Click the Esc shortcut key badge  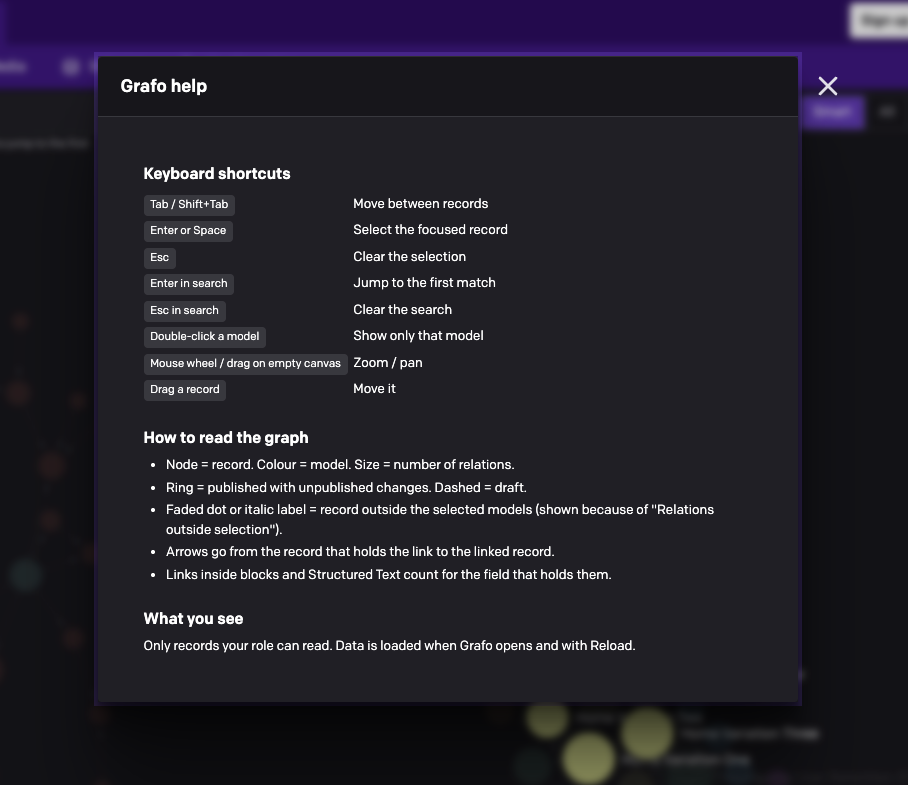[x=160, y=258]
